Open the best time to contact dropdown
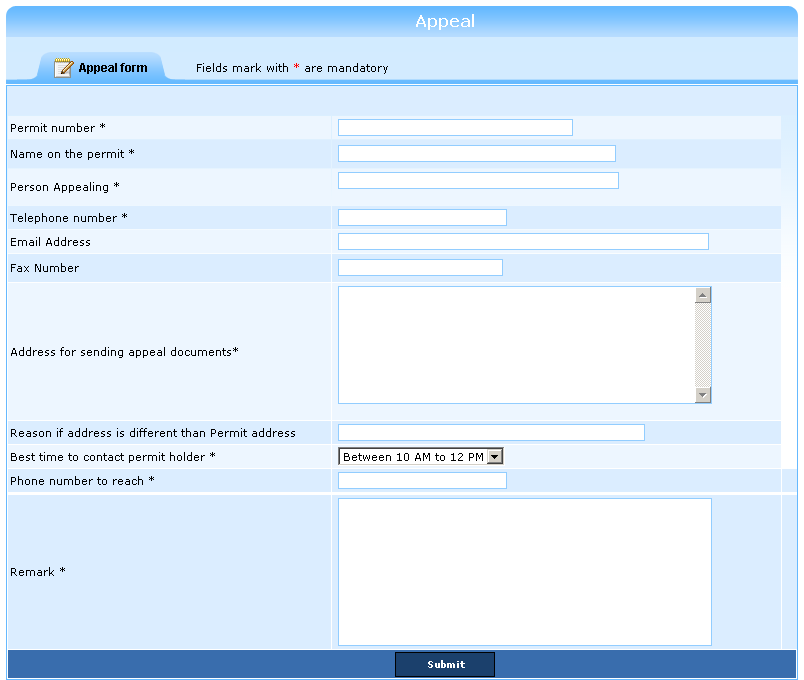Screen dimensions: 804x680 (420, 456)
